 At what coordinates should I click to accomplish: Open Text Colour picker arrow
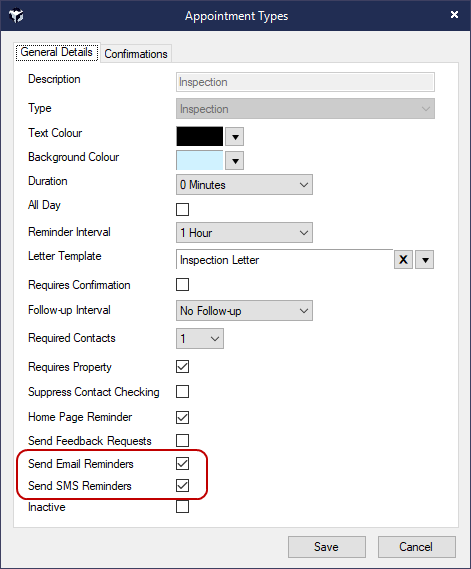(234, 136)
